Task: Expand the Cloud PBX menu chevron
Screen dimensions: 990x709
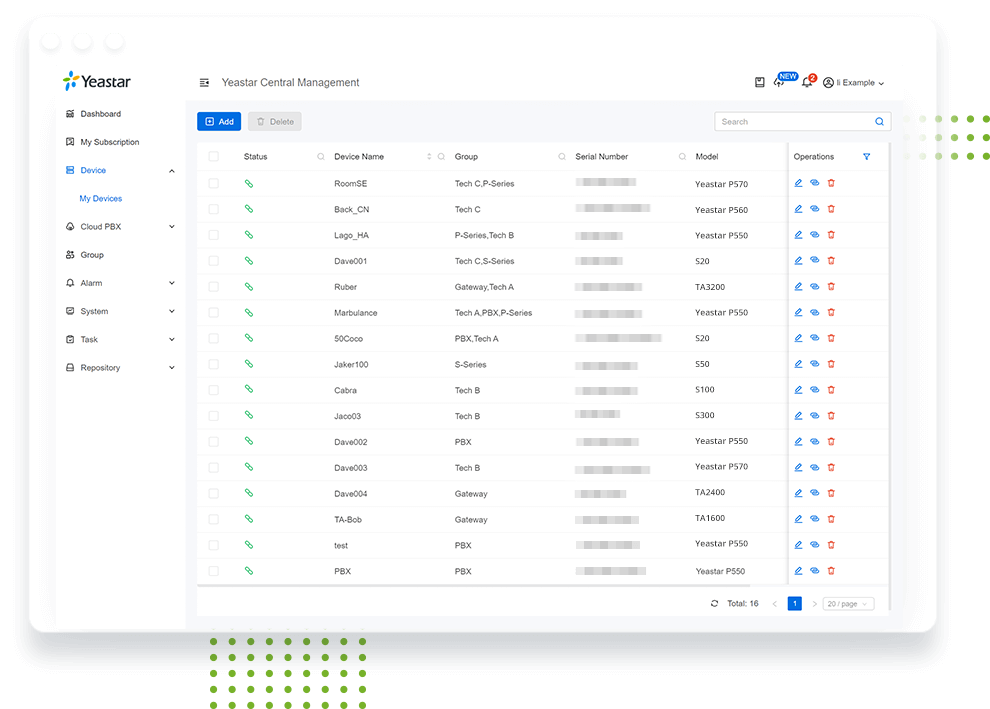Action: pos(172,227)
